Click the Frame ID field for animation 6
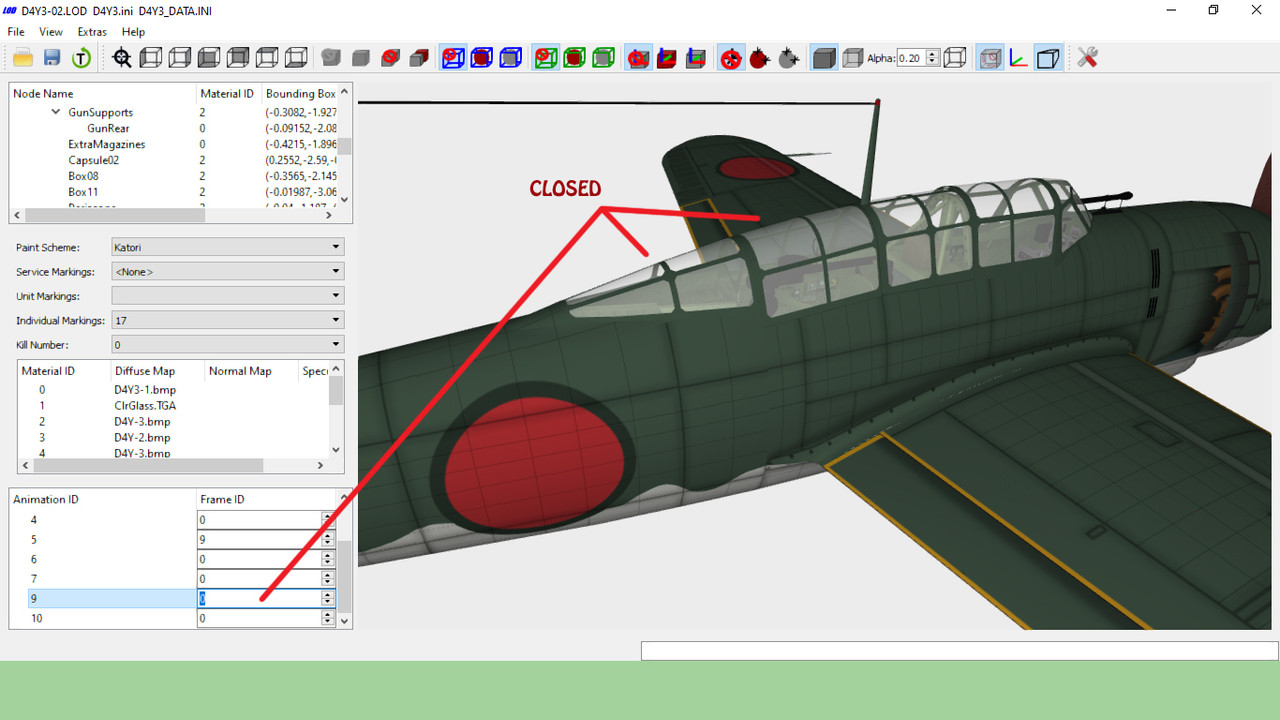 (259, 559)
